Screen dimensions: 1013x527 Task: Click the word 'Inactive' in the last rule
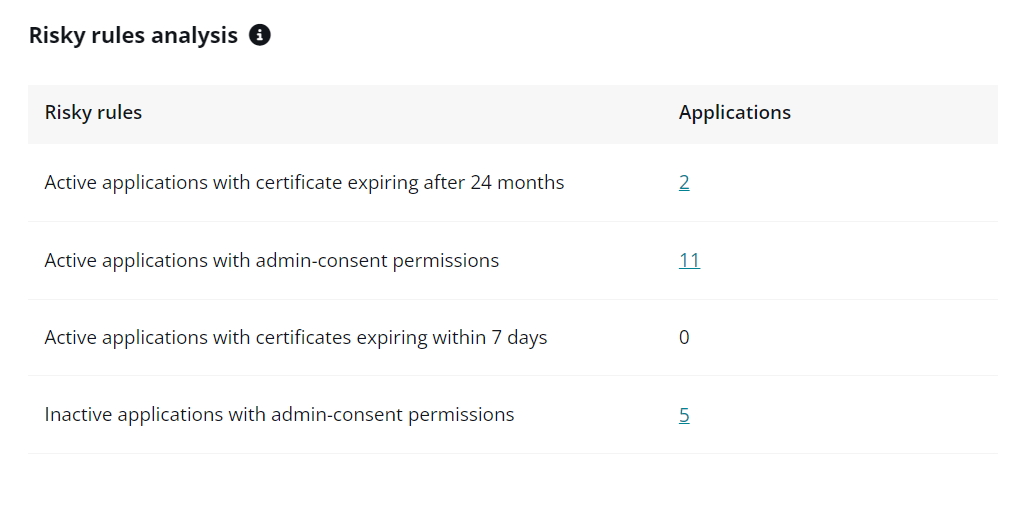pyautogui.click(x=79, y=415)
